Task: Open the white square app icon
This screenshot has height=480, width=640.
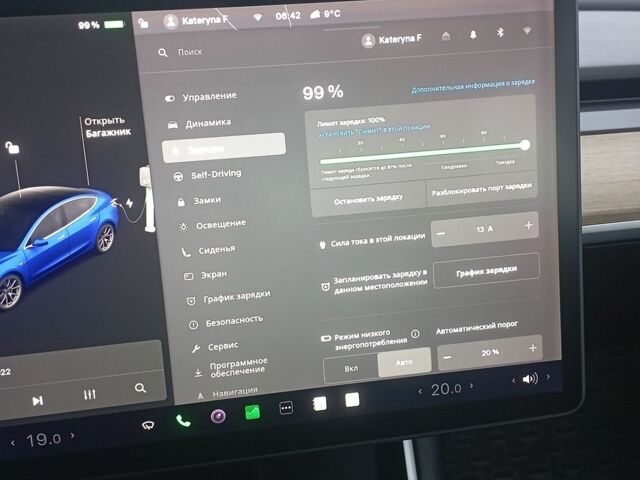Action: (x=352, y=400)
